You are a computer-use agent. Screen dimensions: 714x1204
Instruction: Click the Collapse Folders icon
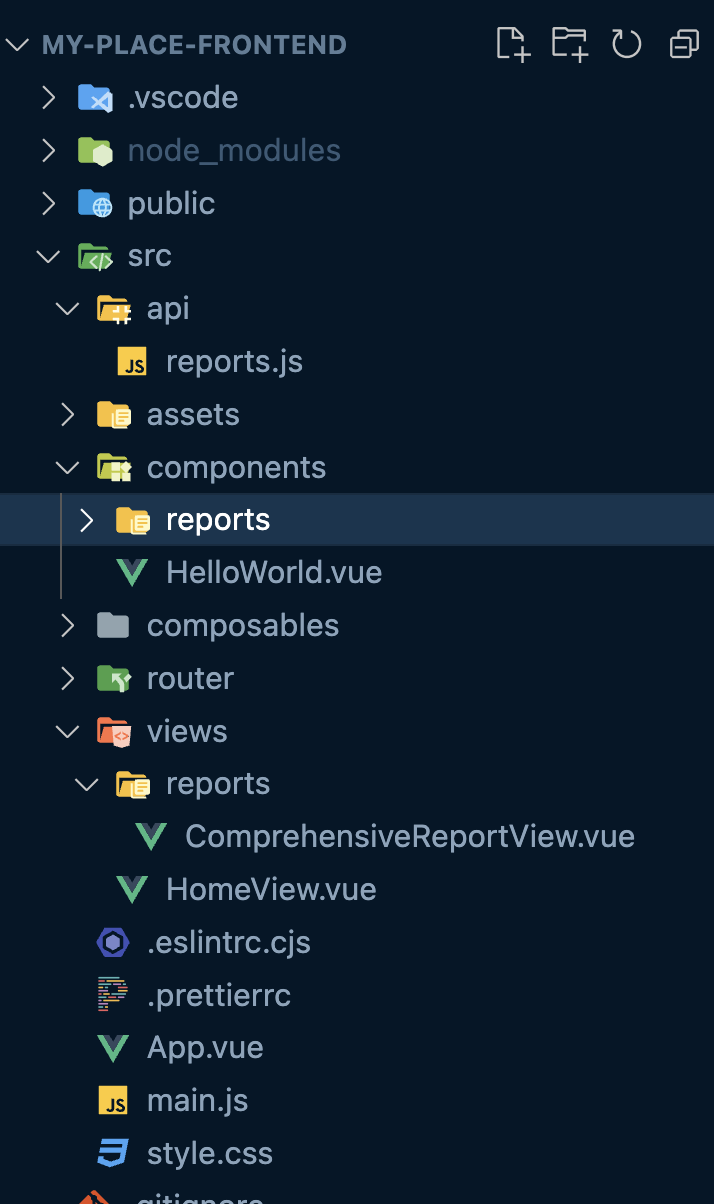pos(683,44)
